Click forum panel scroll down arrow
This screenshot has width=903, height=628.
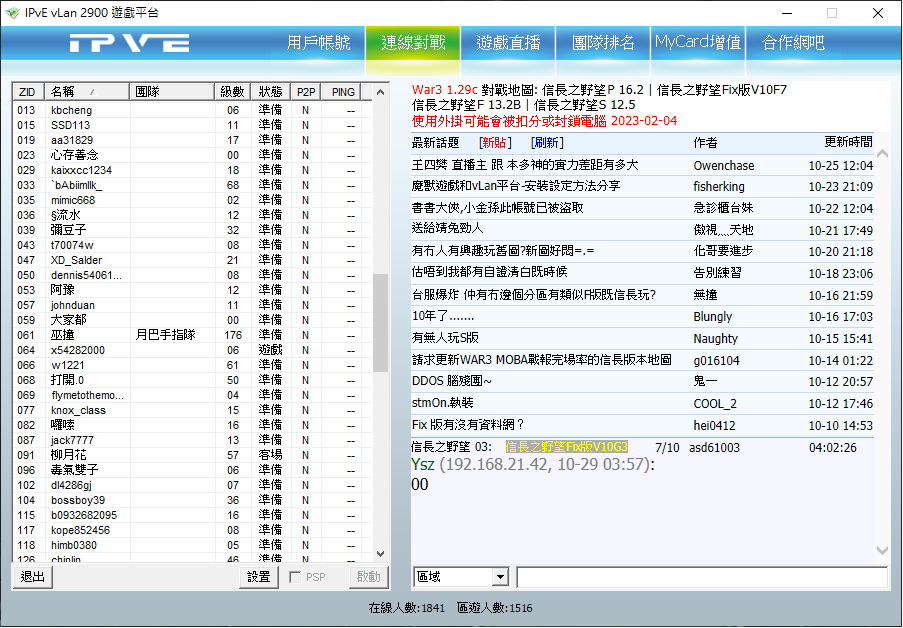coord(882,550)
